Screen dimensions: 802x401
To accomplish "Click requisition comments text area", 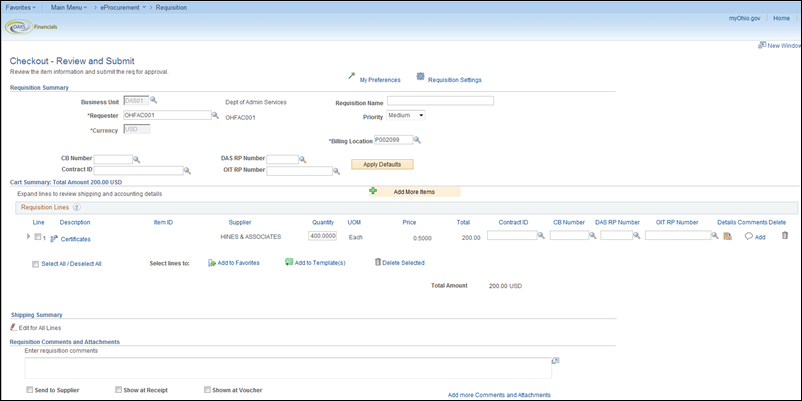I will (x=288, y=368).
